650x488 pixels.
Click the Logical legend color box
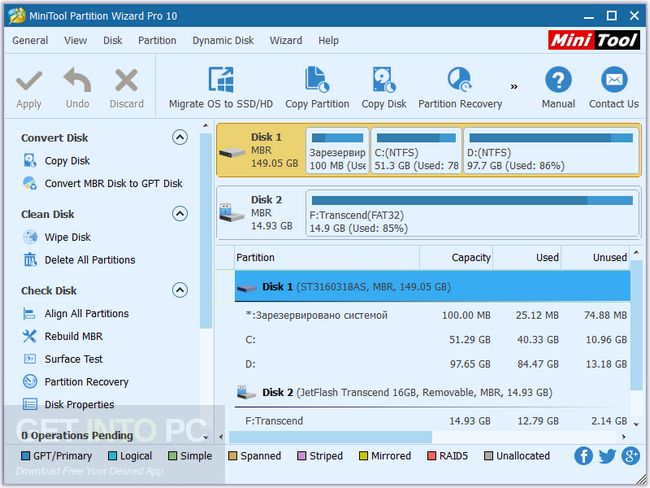click(x=112, y=456)
